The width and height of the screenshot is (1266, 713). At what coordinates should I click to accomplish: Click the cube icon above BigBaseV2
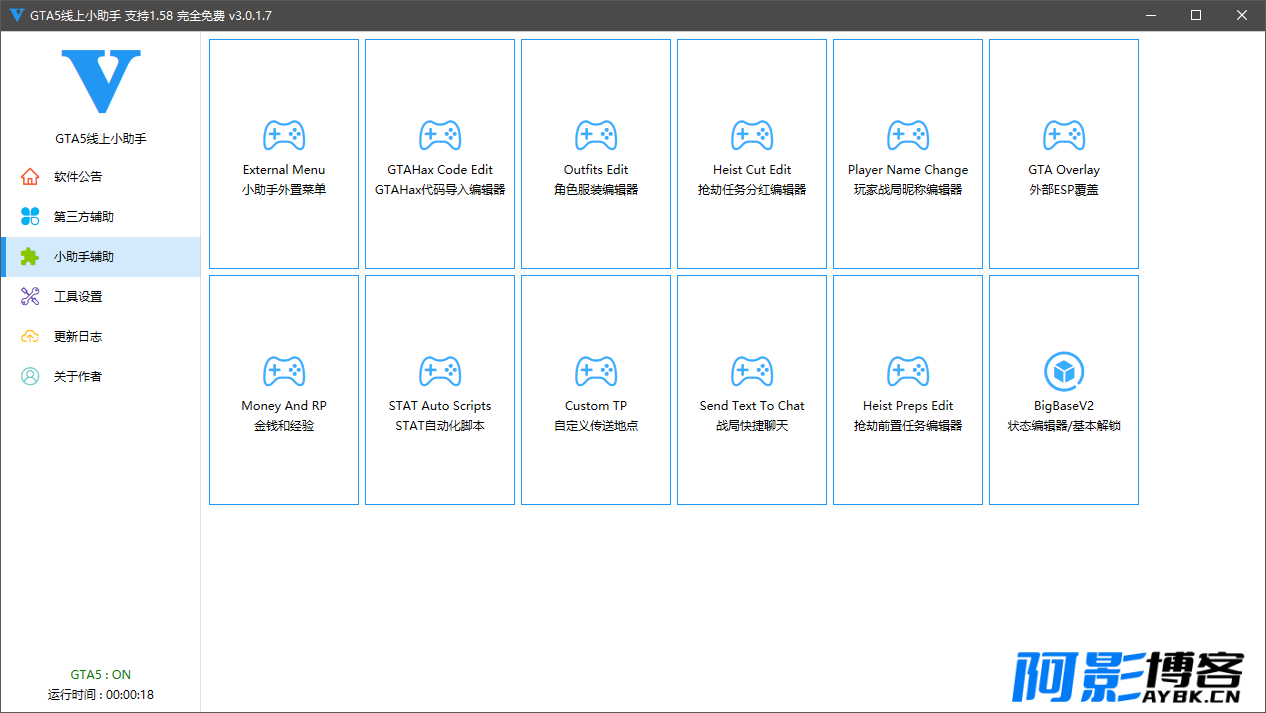[x=1064, y=371]
